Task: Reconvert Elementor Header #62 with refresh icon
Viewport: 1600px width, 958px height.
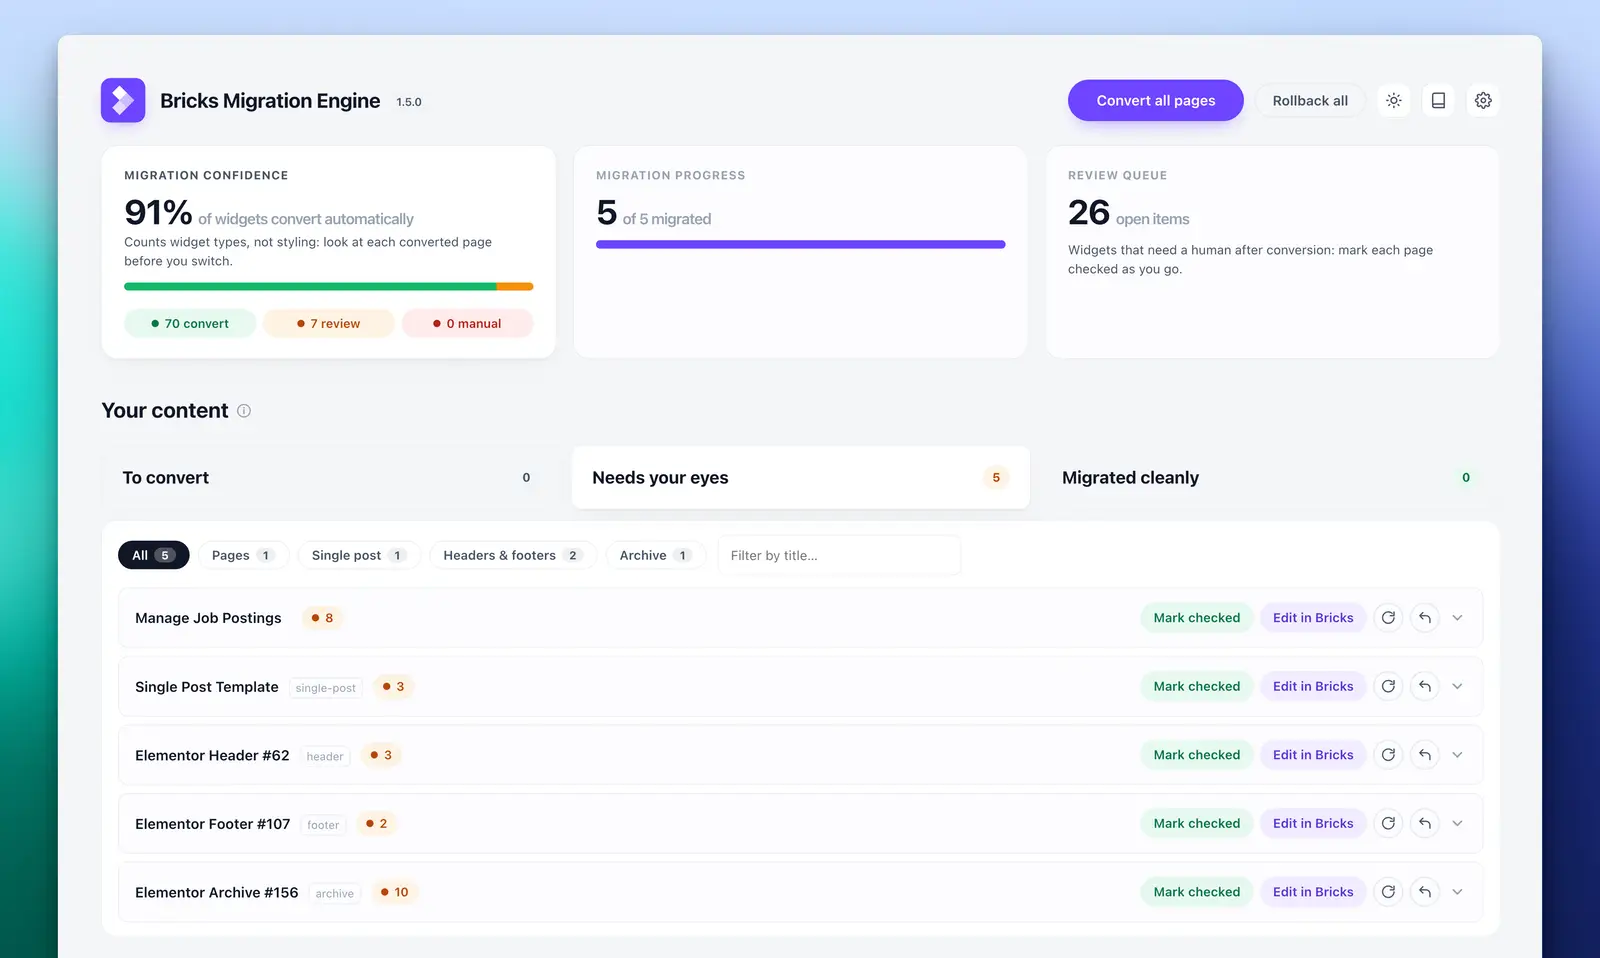Action: point(1388,755)
